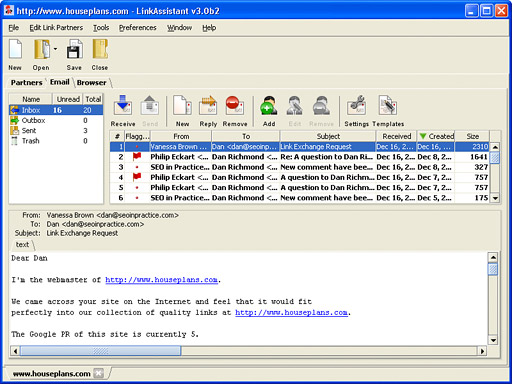Open a project with the Open icon
This screenshot has width=512, height=384.
pyautogui.click(x=42, y=50)
